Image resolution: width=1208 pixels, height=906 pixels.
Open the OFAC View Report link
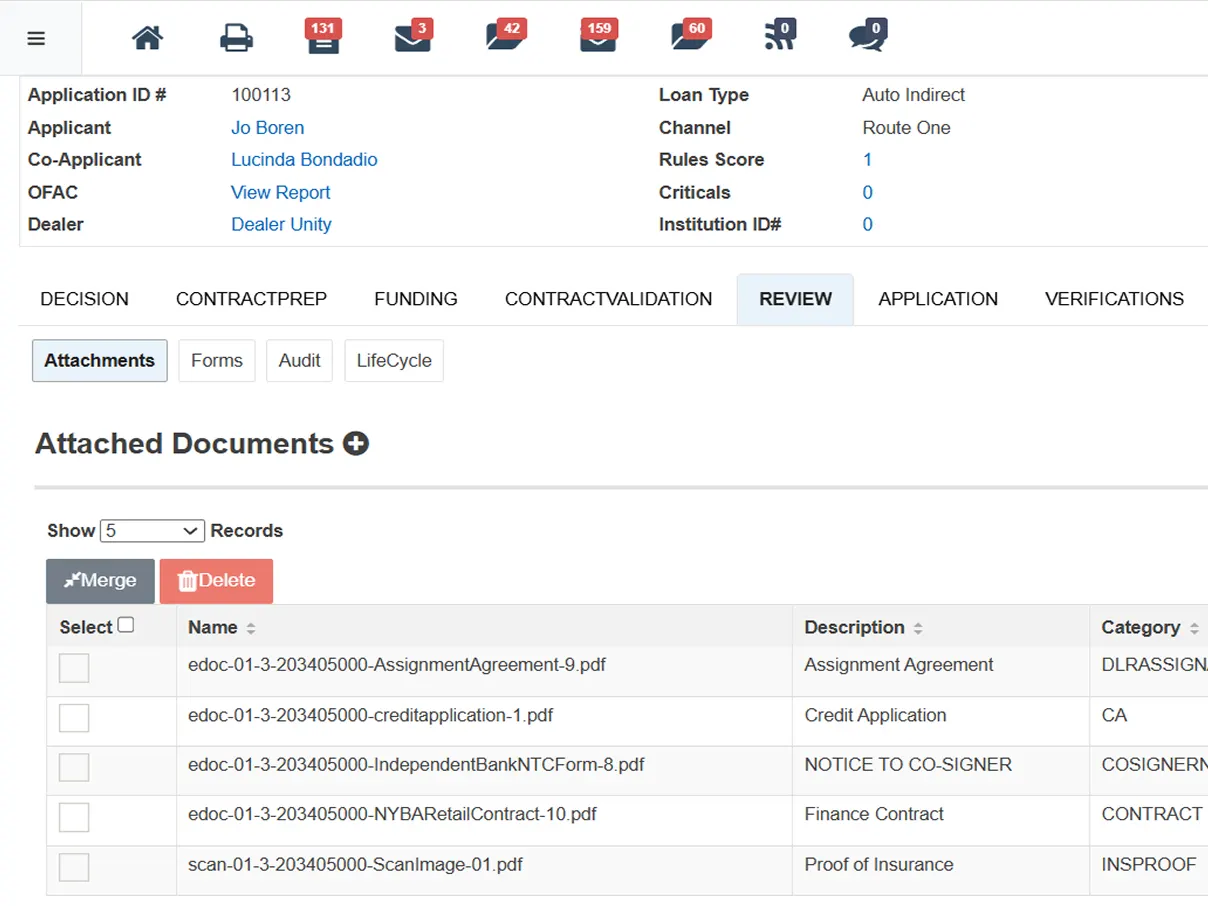[281, 192]
